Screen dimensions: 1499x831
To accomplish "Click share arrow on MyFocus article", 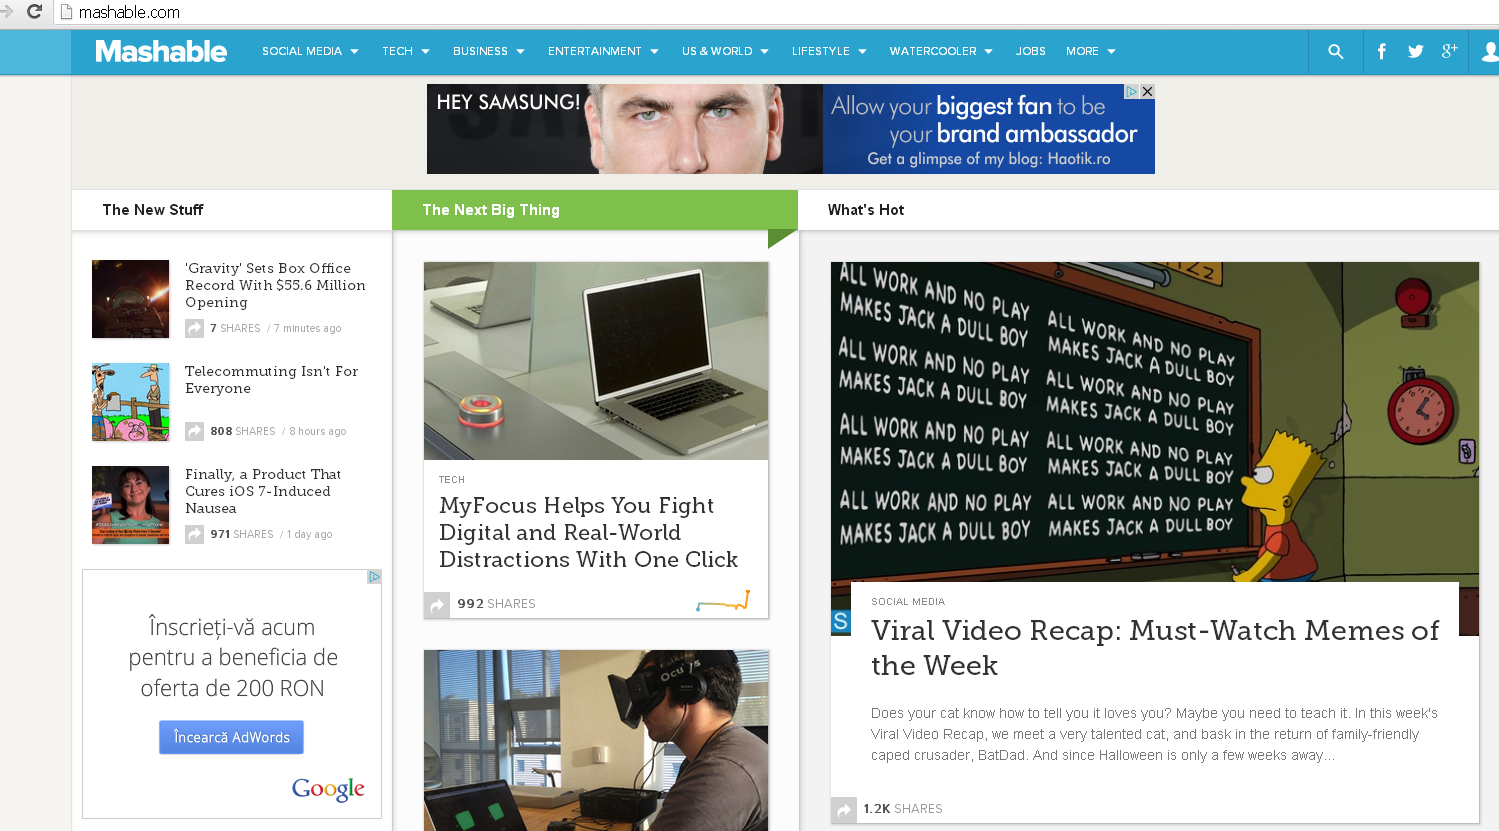I will click(x=437, y=604).
